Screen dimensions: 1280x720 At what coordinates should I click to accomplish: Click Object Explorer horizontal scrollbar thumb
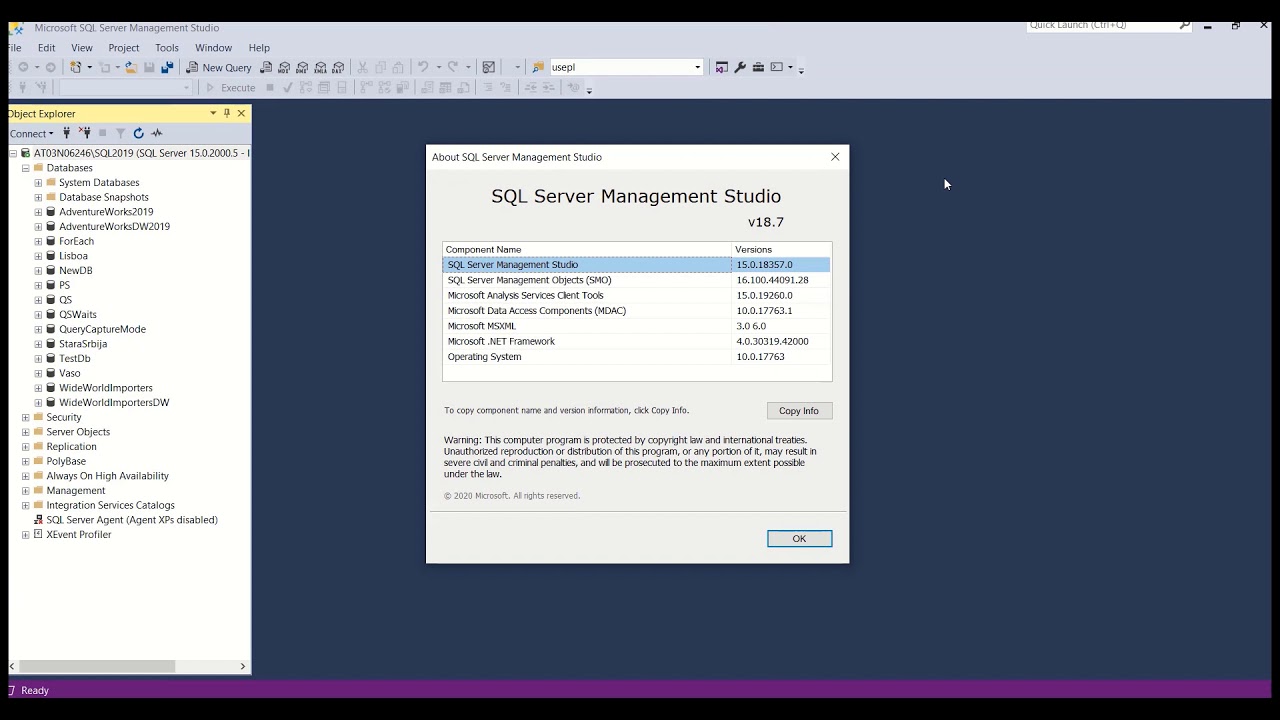pyautogui.click(x=97, y=666)
